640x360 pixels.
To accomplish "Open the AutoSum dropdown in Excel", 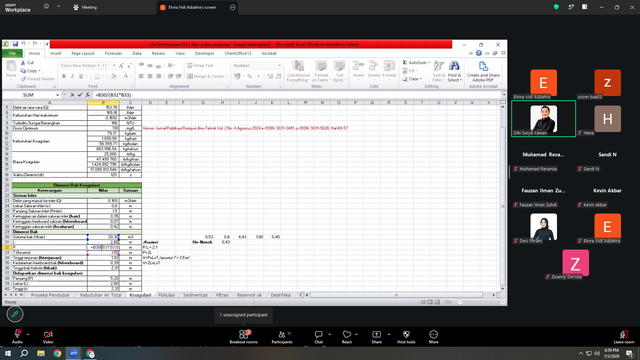I will pyautogui.click(x=429, y=62).
